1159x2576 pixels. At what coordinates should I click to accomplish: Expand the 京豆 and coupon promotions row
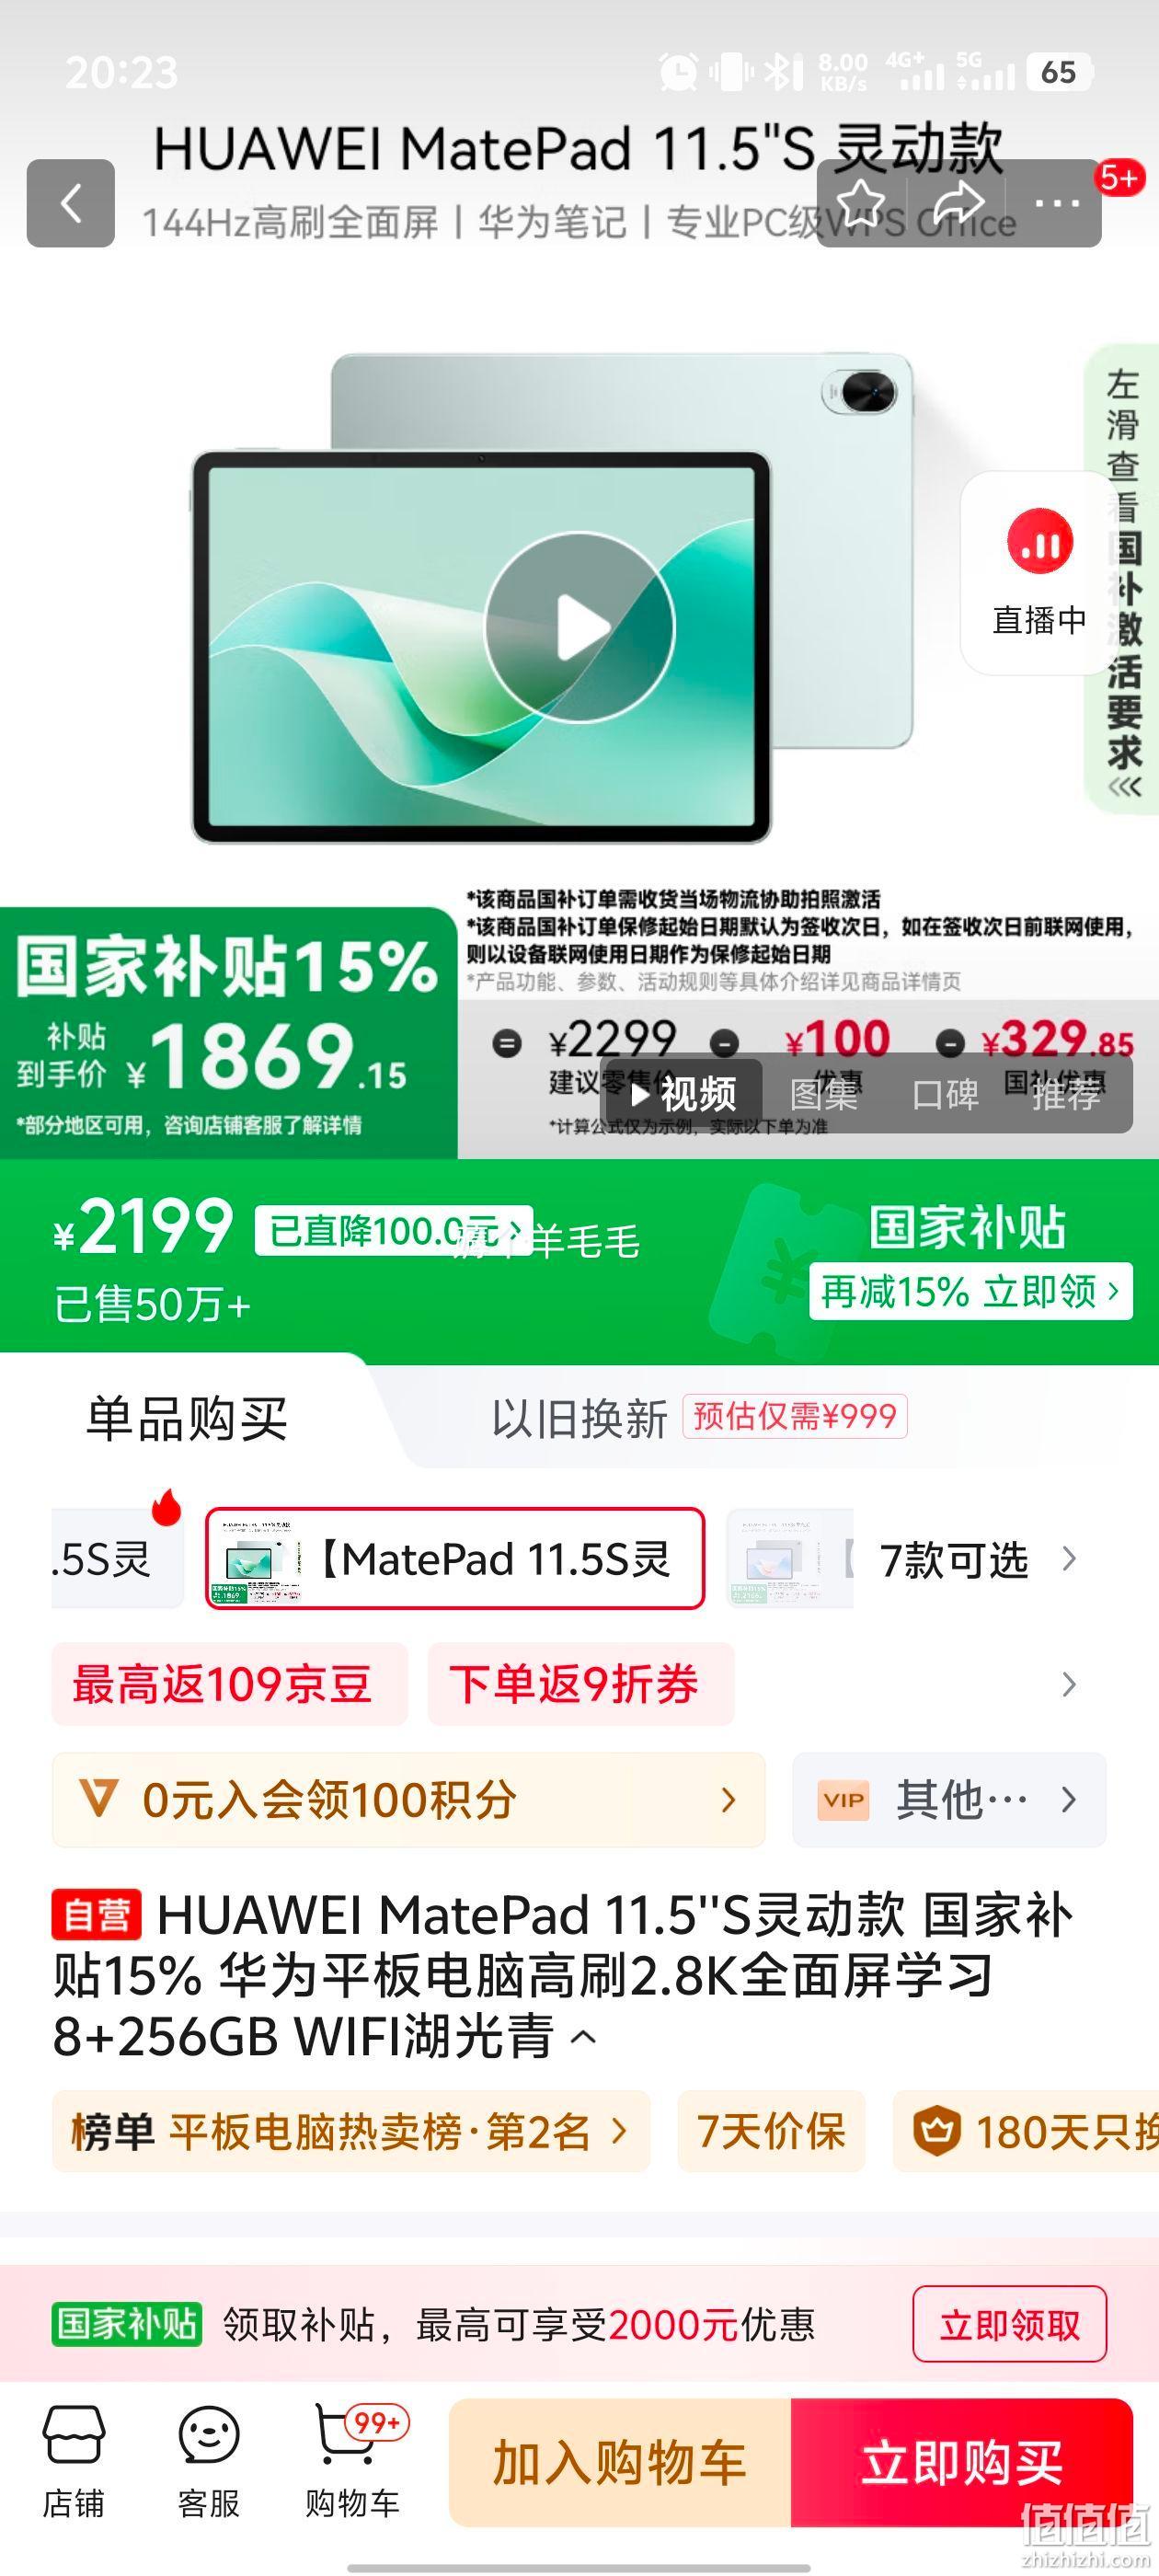1069,1685
